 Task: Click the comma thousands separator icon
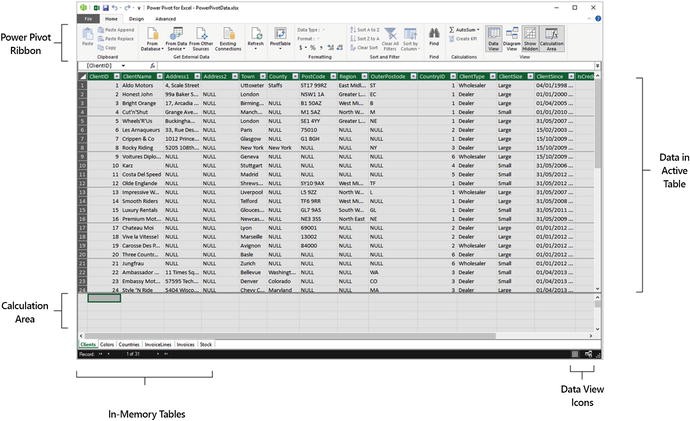(x=321, y=48)
